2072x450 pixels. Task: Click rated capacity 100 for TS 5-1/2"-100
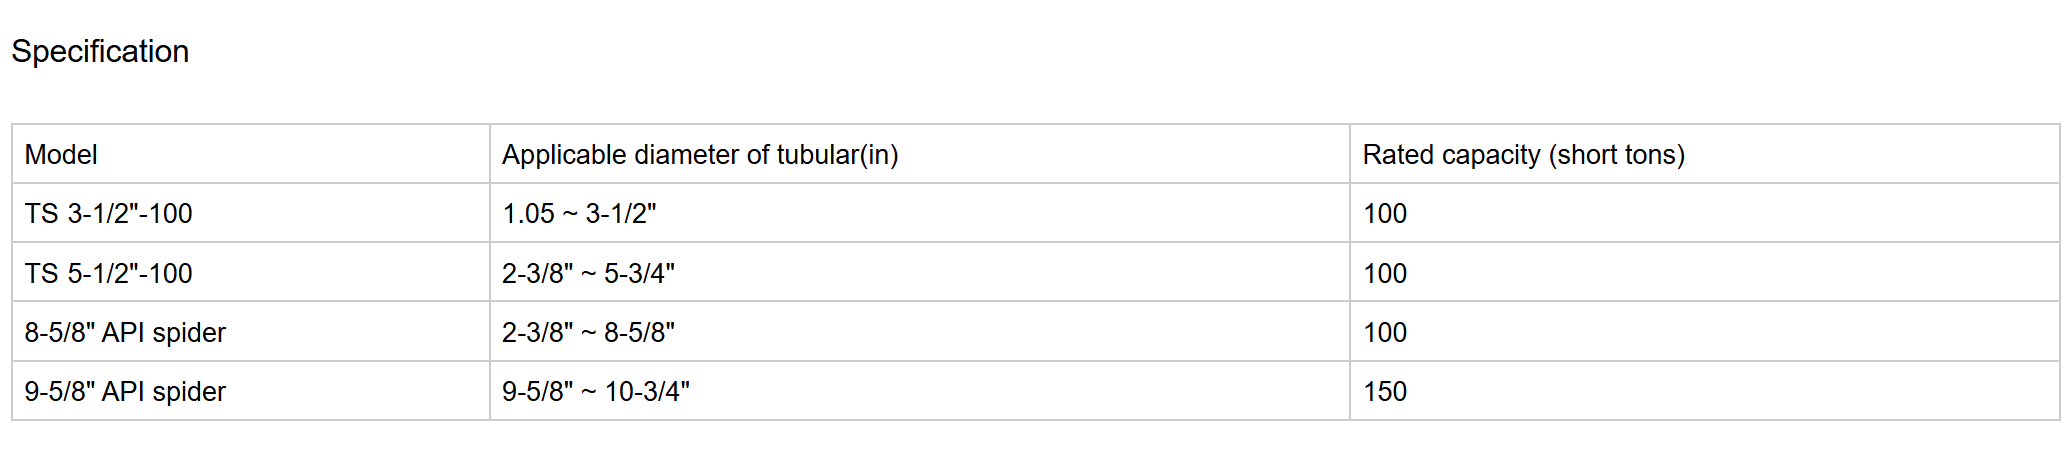(x=1385, y=273)
